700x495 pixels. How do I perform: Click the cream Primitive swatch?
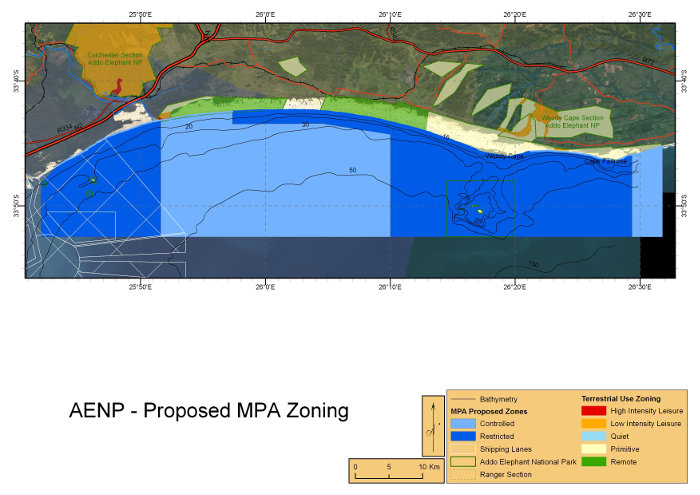pos(594,449)
